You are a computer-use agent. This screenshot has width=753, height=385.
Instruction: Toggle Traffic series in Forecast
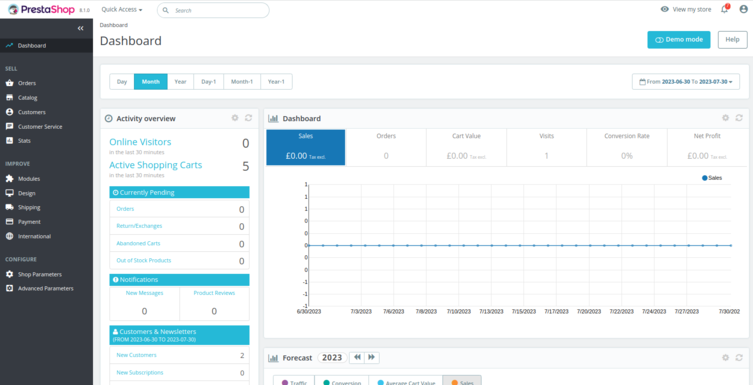point(294,380)
